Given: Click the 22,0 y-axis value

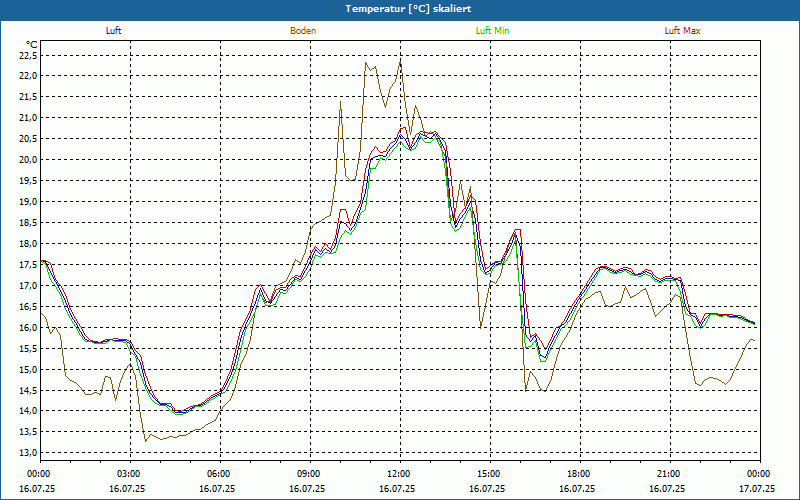Looking at the screenshot, I should [28, 76].
